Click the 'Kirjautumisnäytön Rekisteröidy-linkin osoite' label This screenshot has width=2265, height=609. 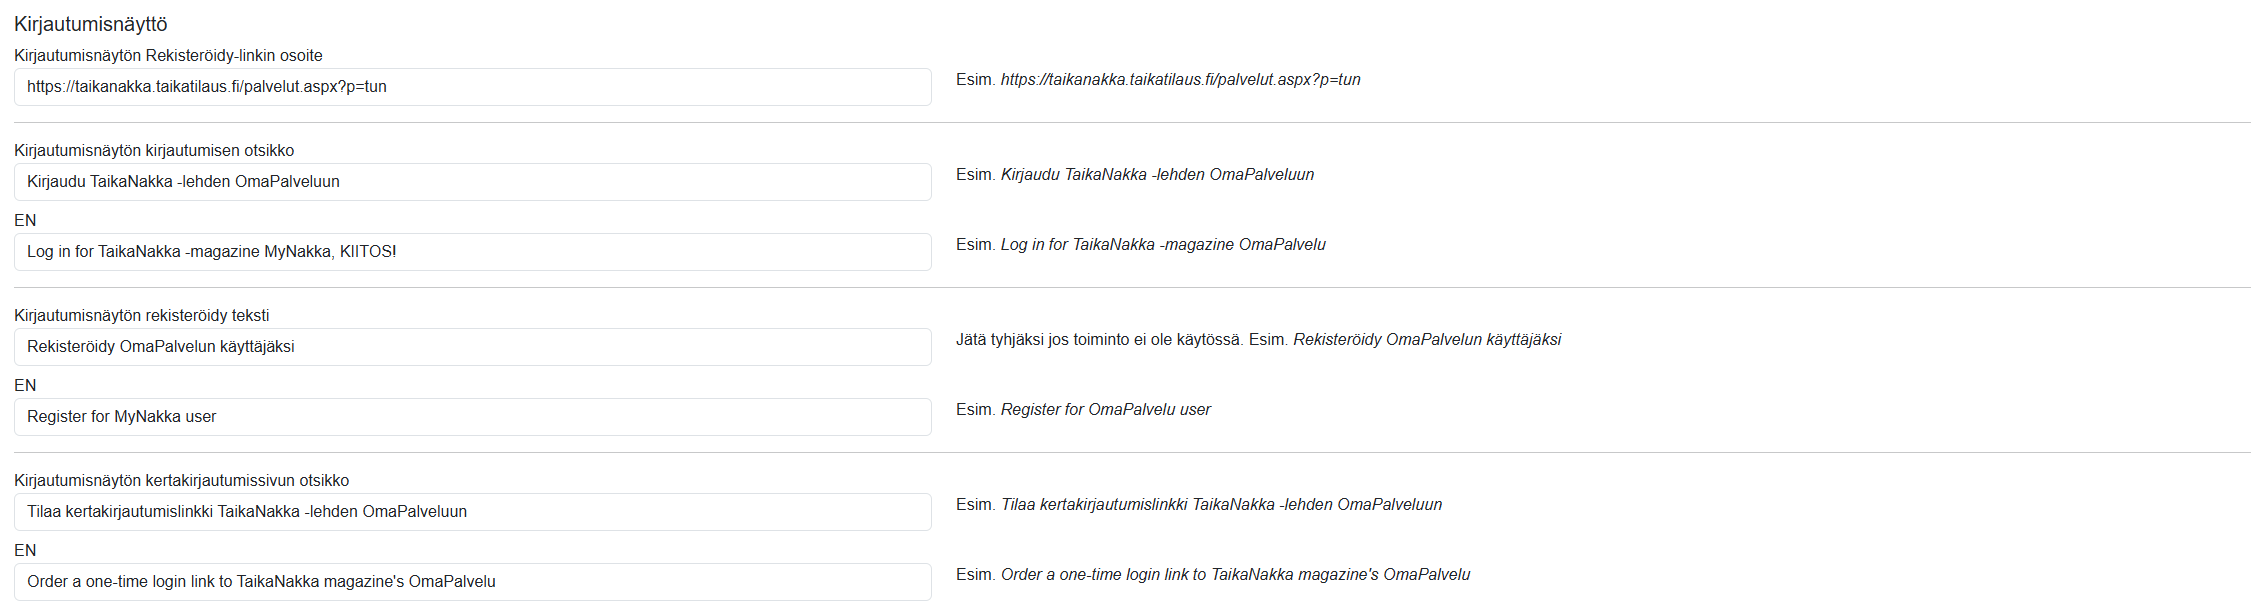coord(168,56)
